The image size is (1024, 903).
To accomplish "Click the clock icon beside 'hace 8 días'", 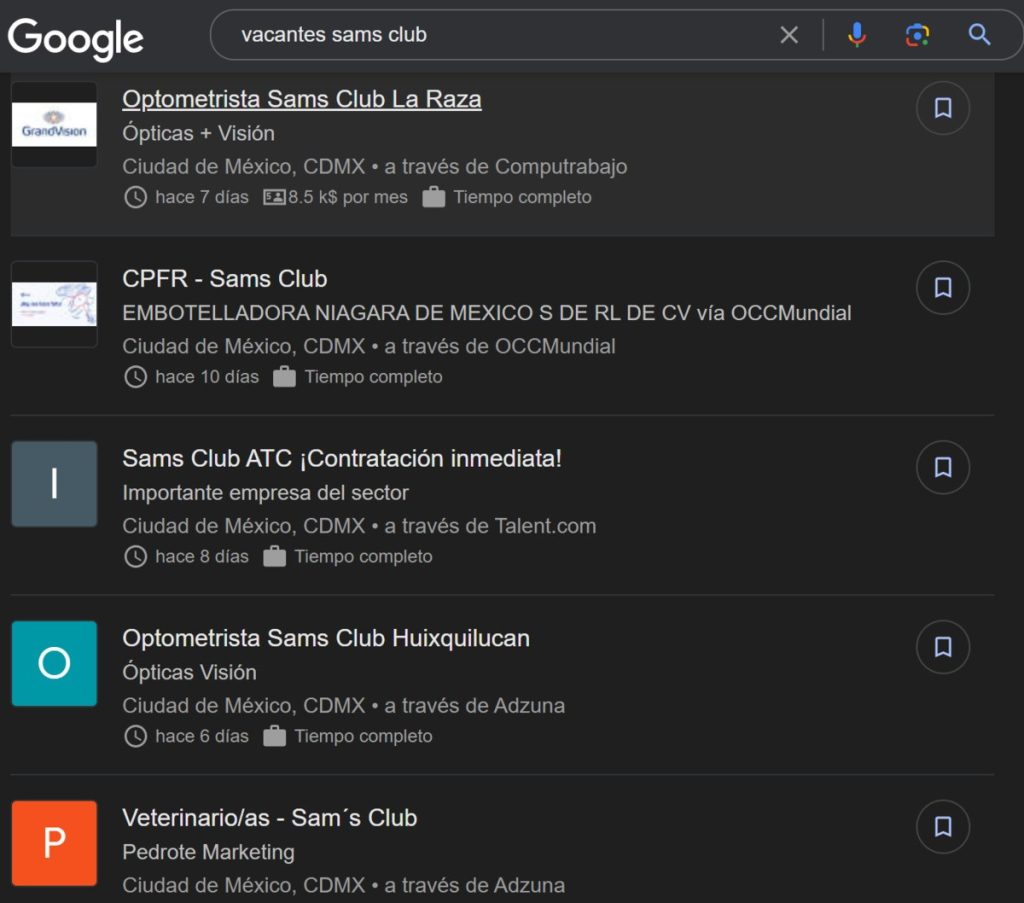I will (135, 556).
